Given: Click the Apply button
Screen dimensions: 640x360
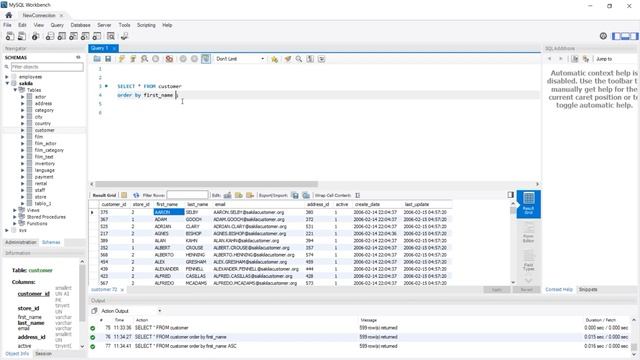Looking at the screenshot, I should coord(497,289).
